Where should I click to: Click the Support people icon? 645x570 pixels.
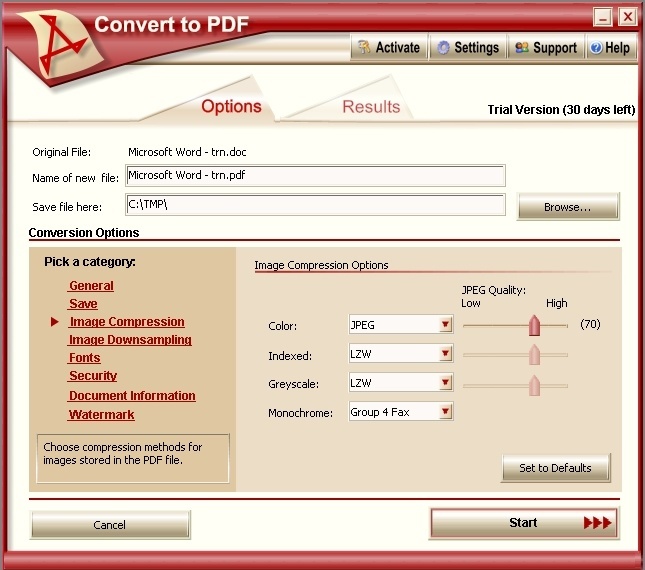[x=522, y=48]
